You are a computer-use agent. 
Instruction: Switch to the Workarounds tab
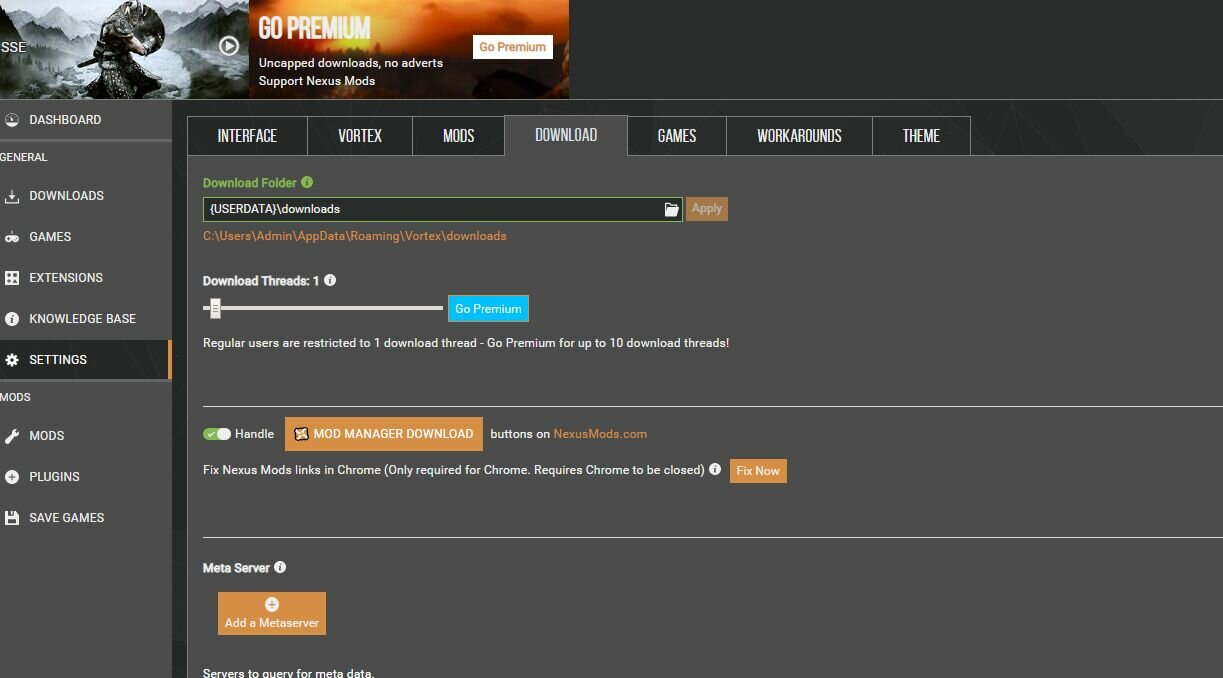click(x=799, y=136)
